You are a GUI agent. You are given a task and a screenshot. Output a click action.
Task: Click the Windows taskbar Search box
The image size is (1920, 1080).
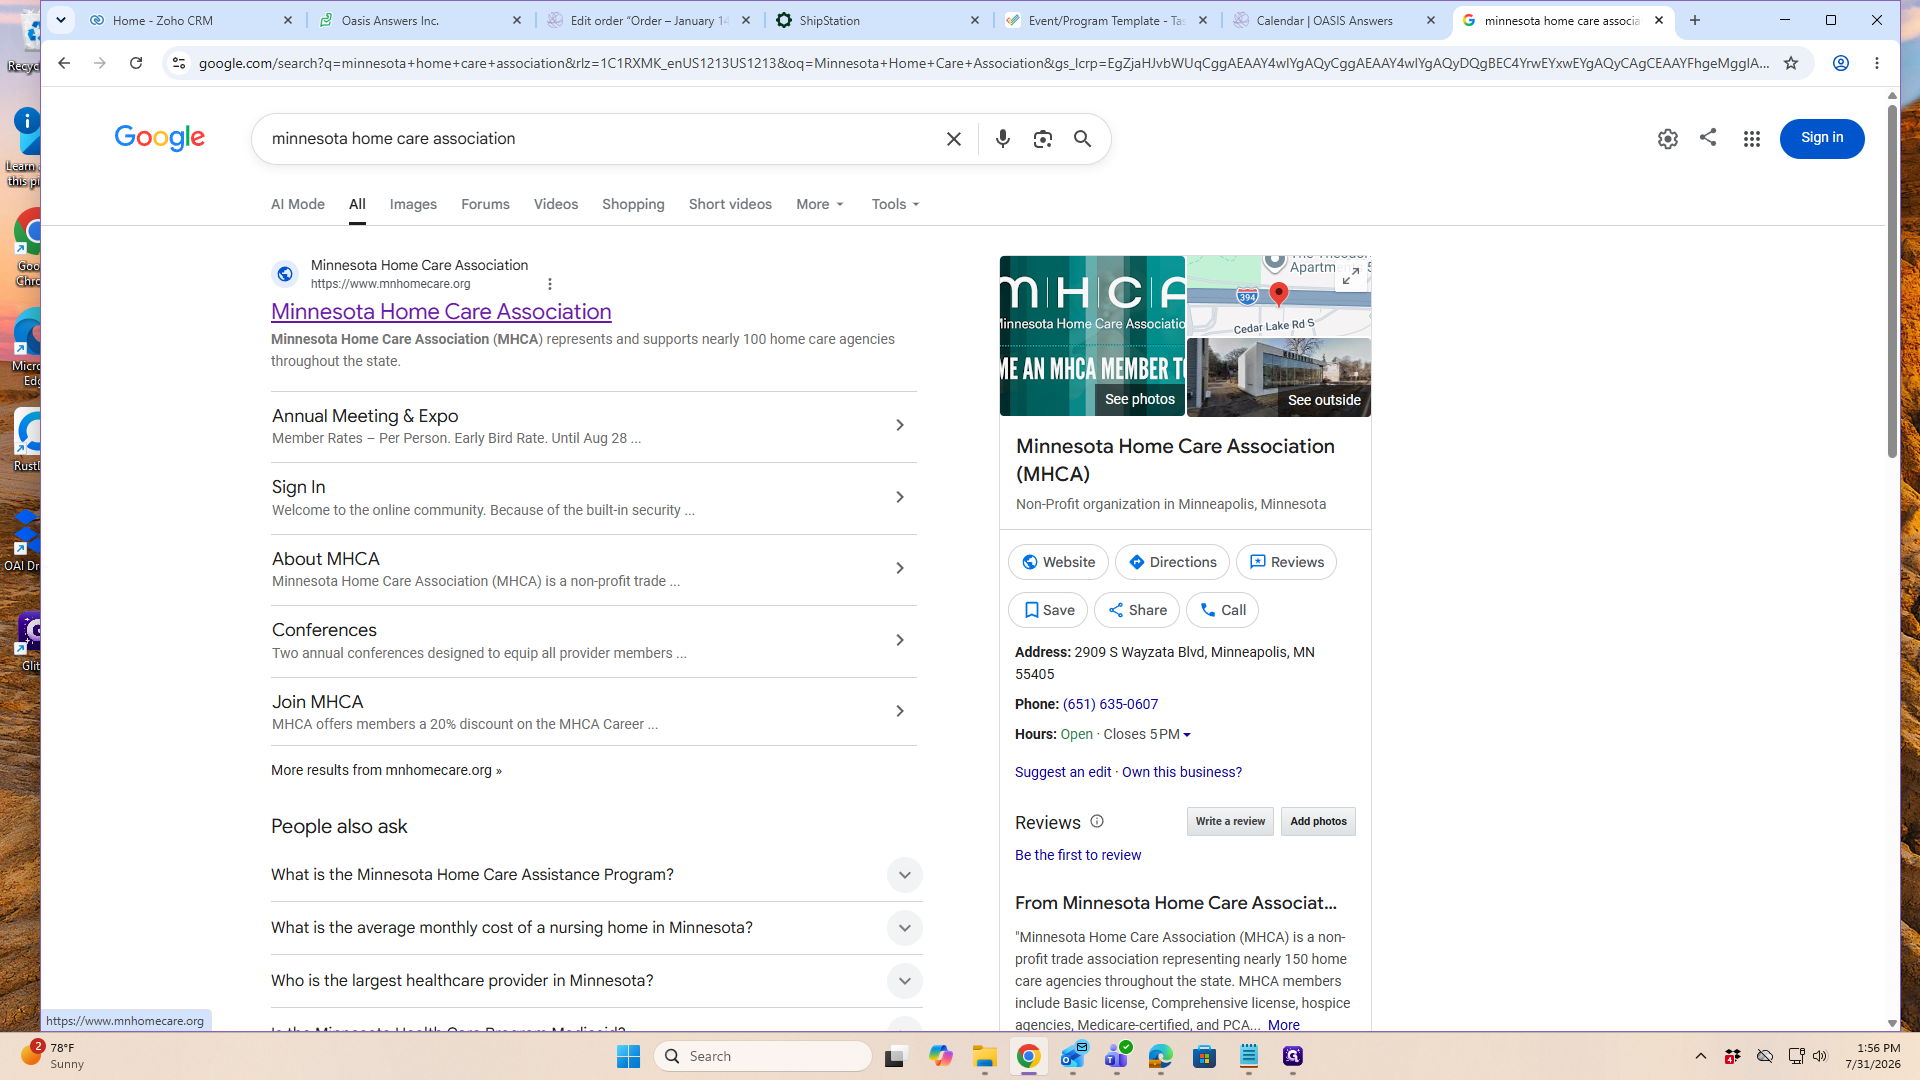[763, 1056]
